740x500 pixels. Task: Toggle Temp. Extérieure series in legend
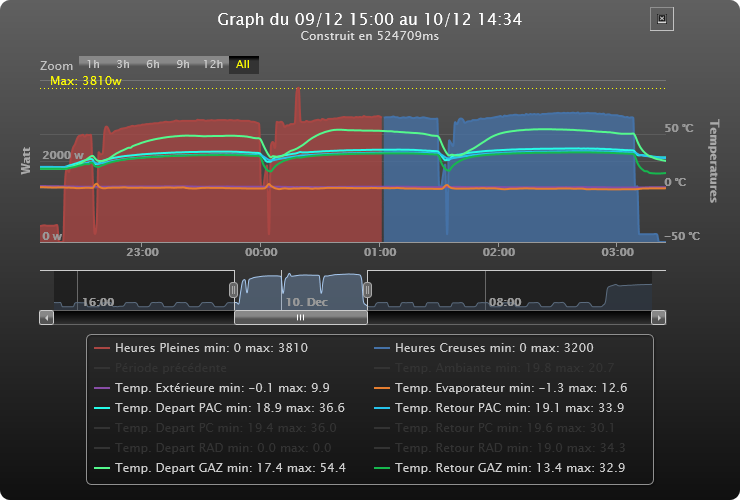pyautogui.click(x=222, y=388)
